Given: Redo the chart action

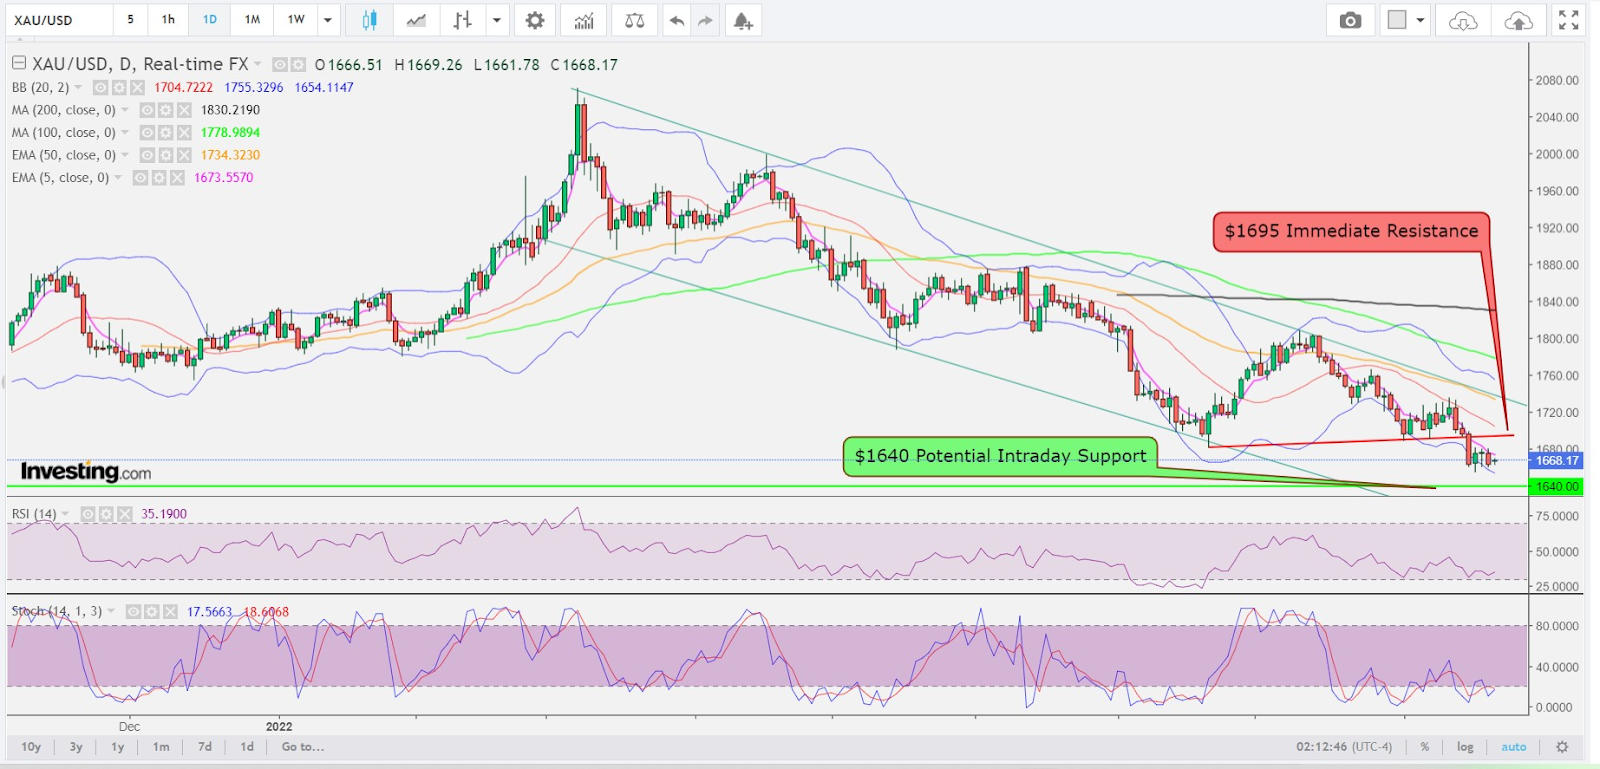Looking at the screenshot, I should tap(705, 20).
